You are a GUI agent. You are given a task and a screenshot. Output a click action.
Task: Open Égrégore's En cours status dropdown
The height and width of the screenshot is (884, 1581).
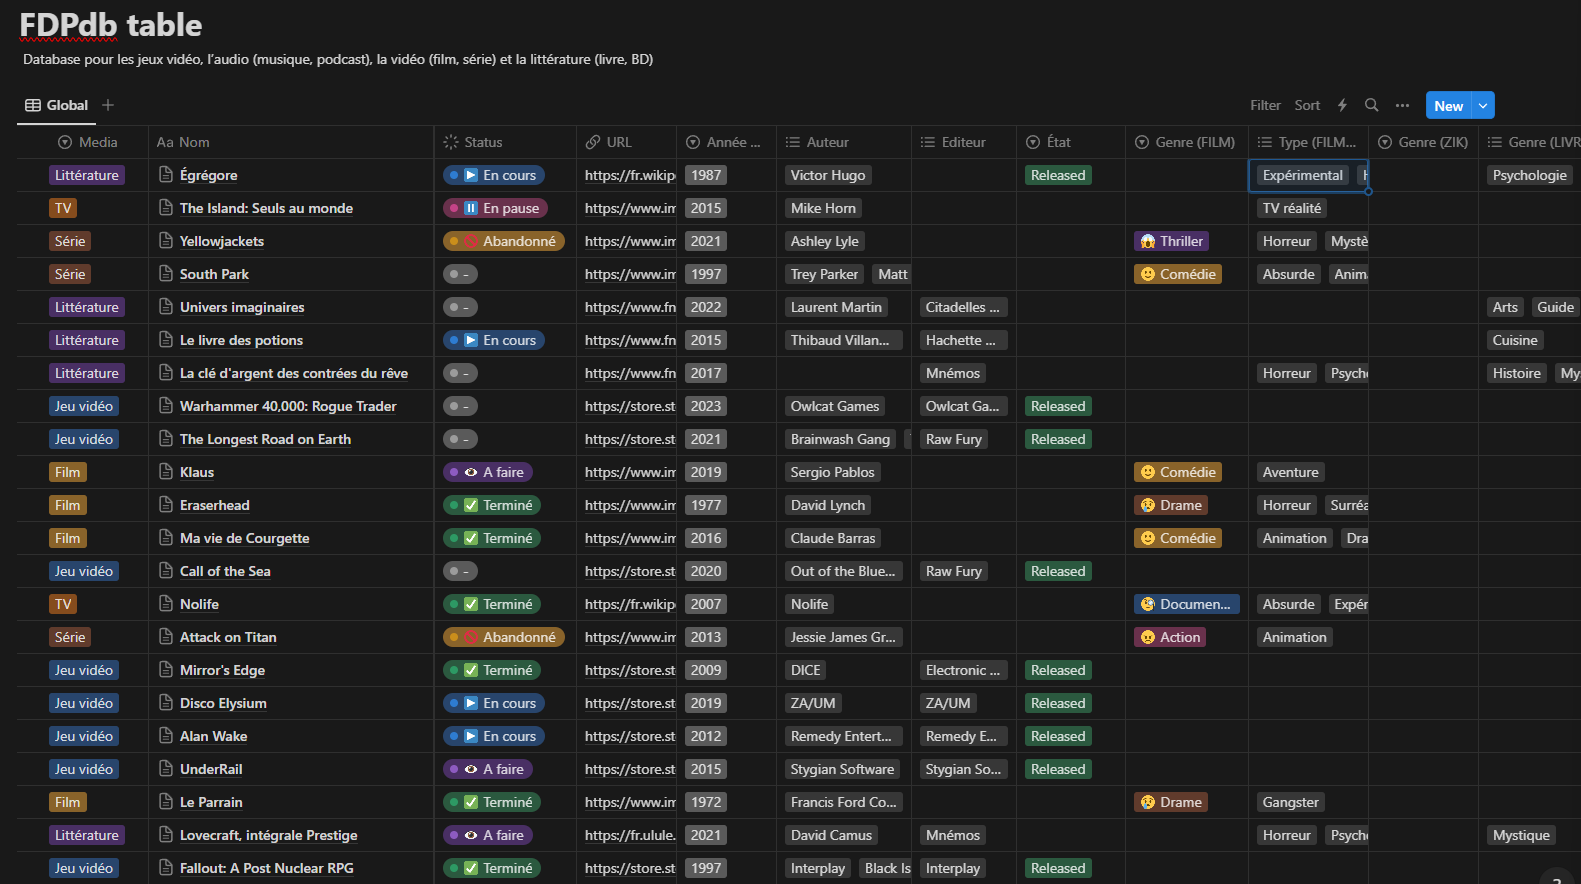[494, 175]
